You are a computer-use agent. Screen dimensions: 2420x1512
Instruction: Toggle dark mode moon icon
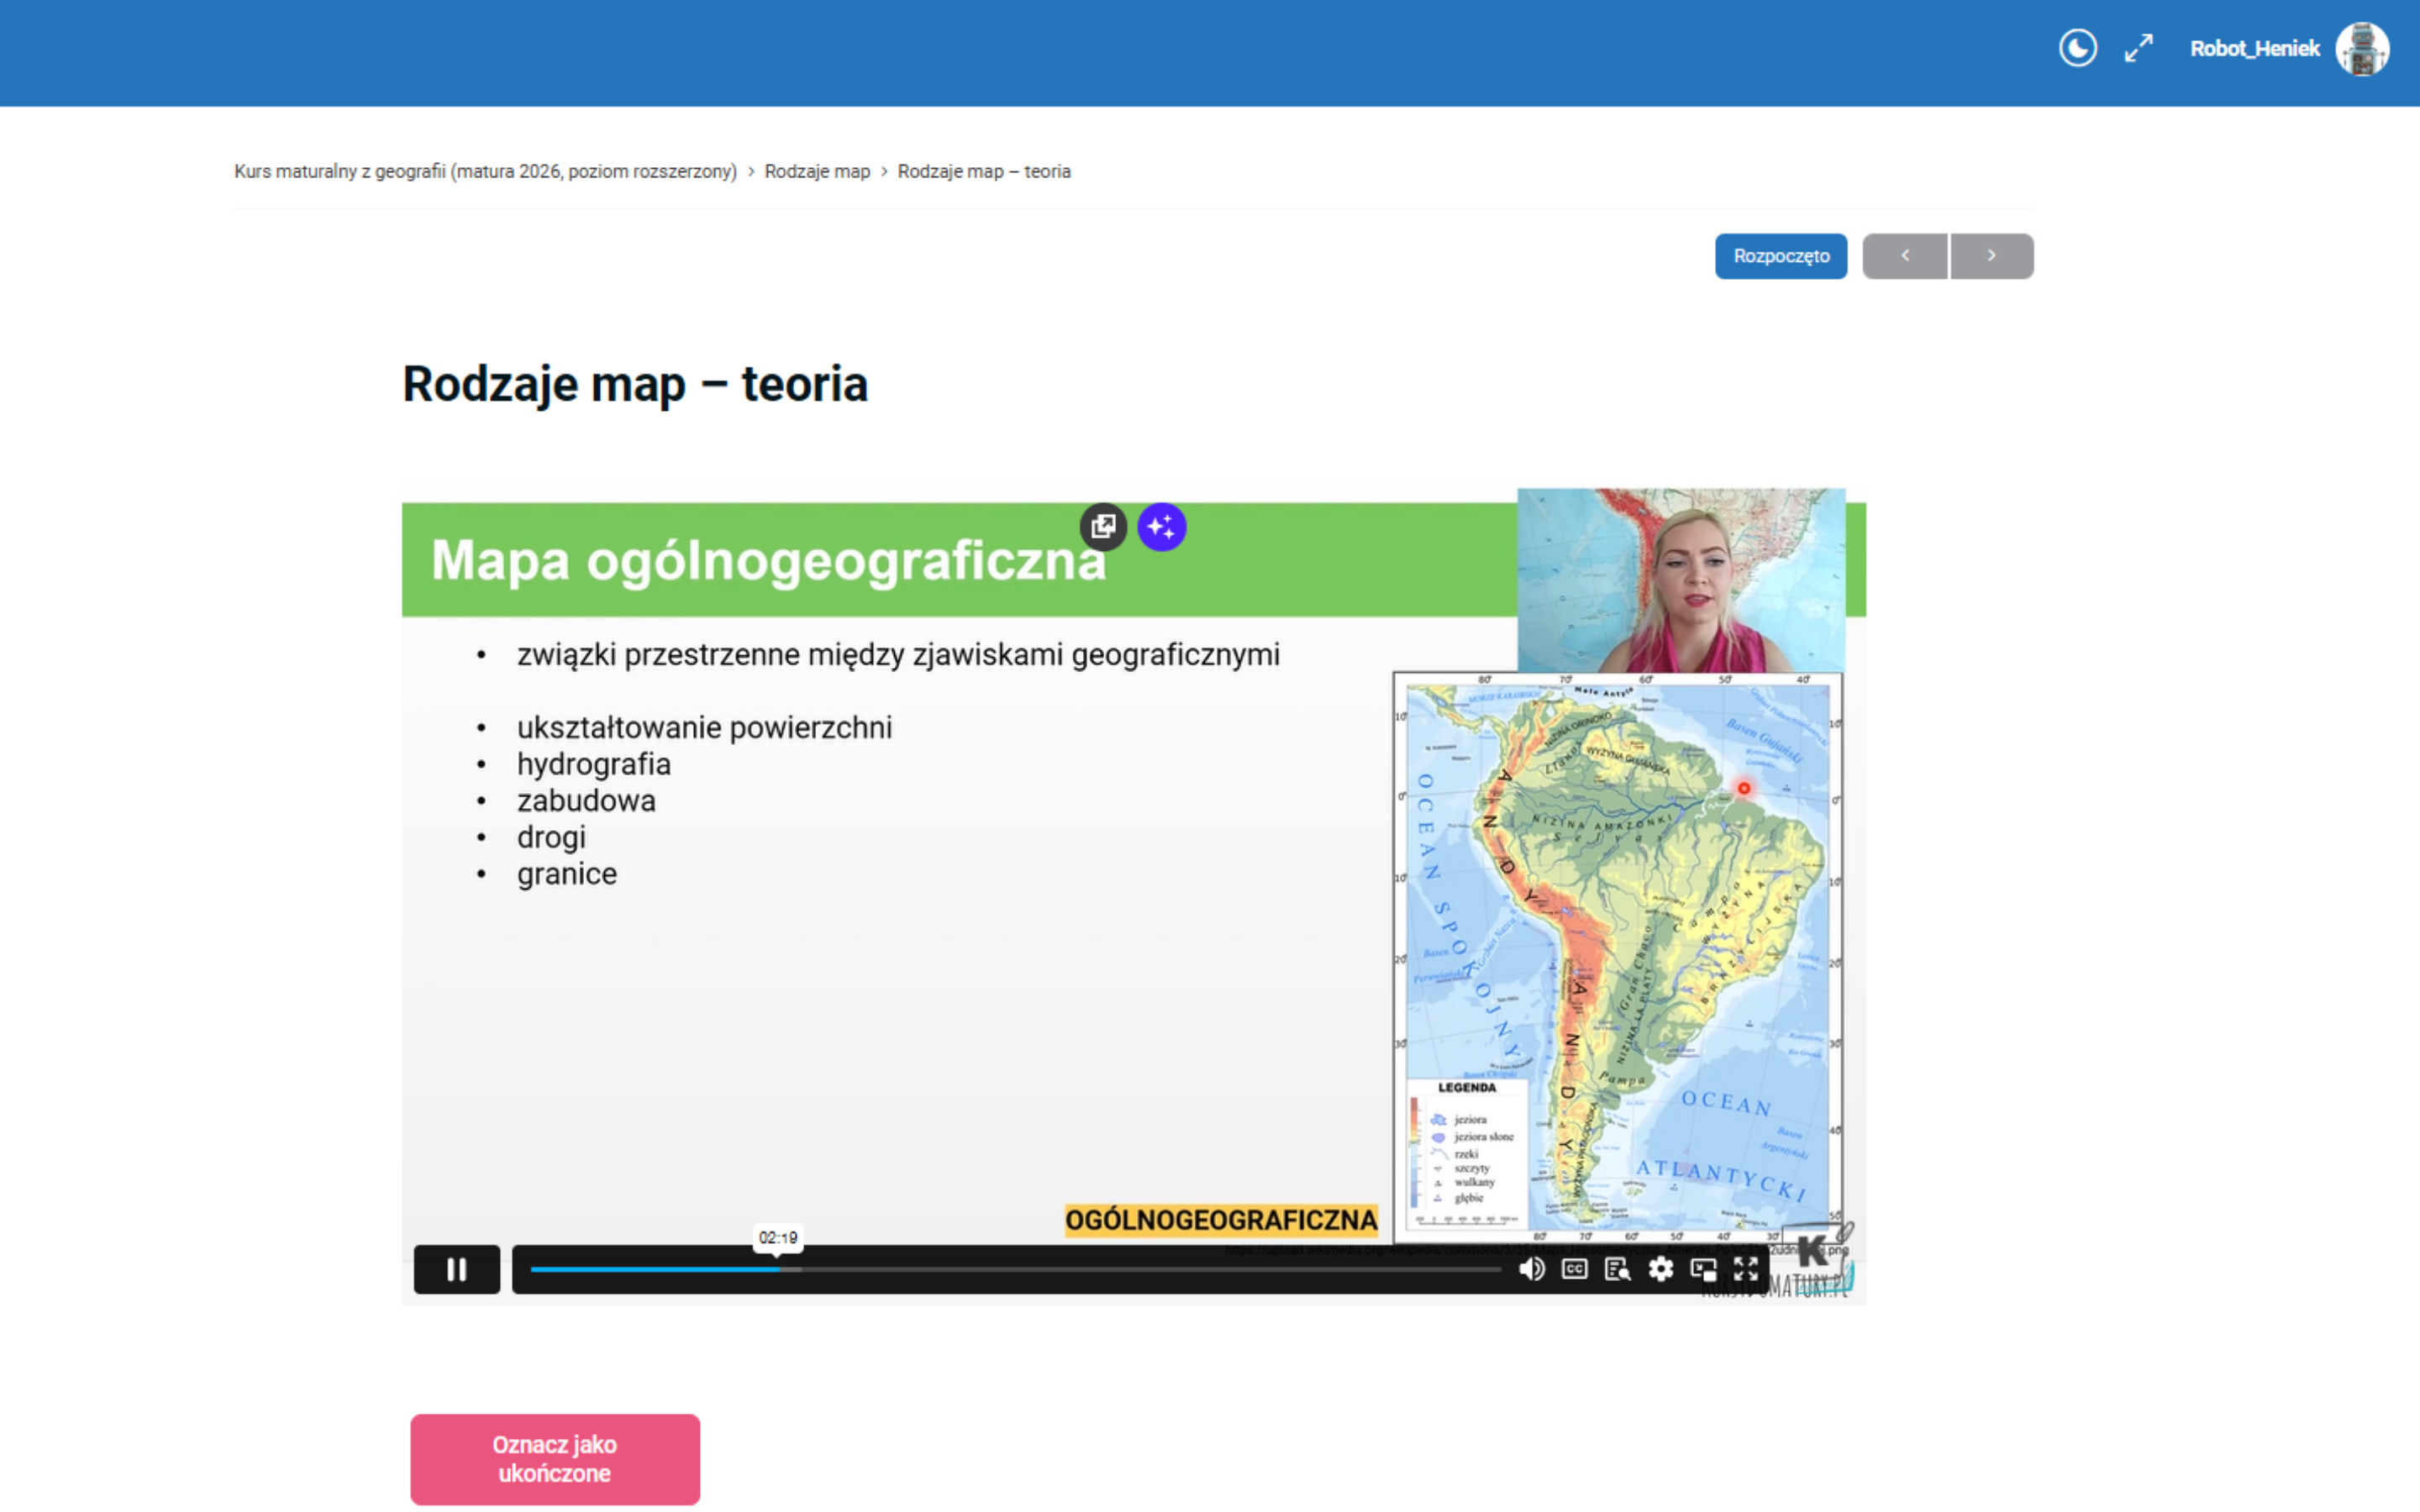coord(2077,48)
